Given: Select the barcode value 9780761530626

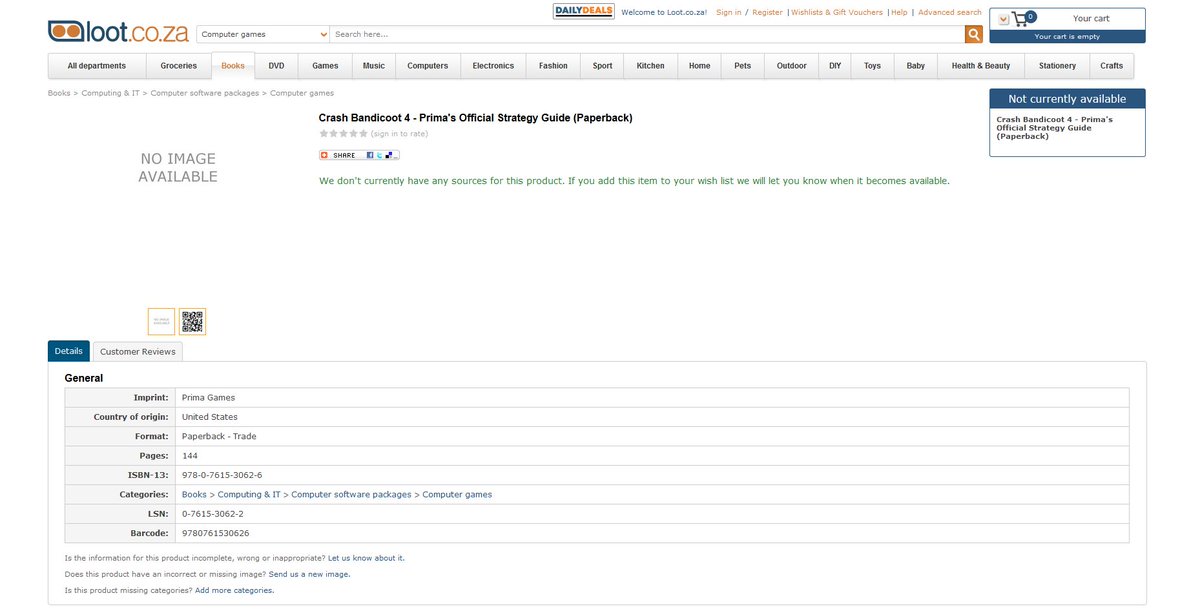Looking at the screenshot, I should point(215,533).
